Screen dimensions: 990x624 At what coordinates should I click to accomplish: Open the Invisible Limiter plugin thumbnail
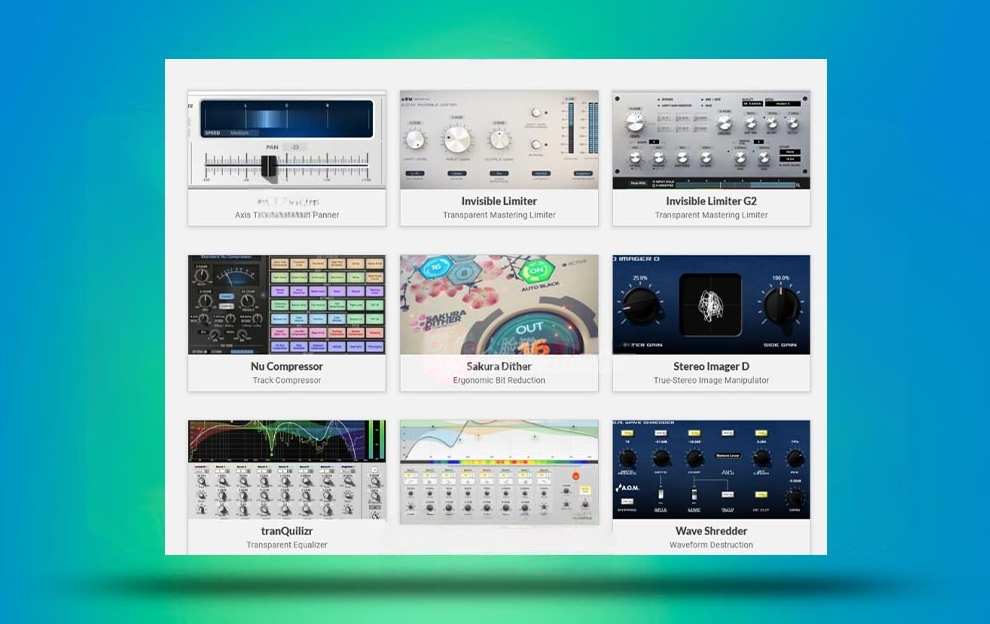click(x=499, y=140)
